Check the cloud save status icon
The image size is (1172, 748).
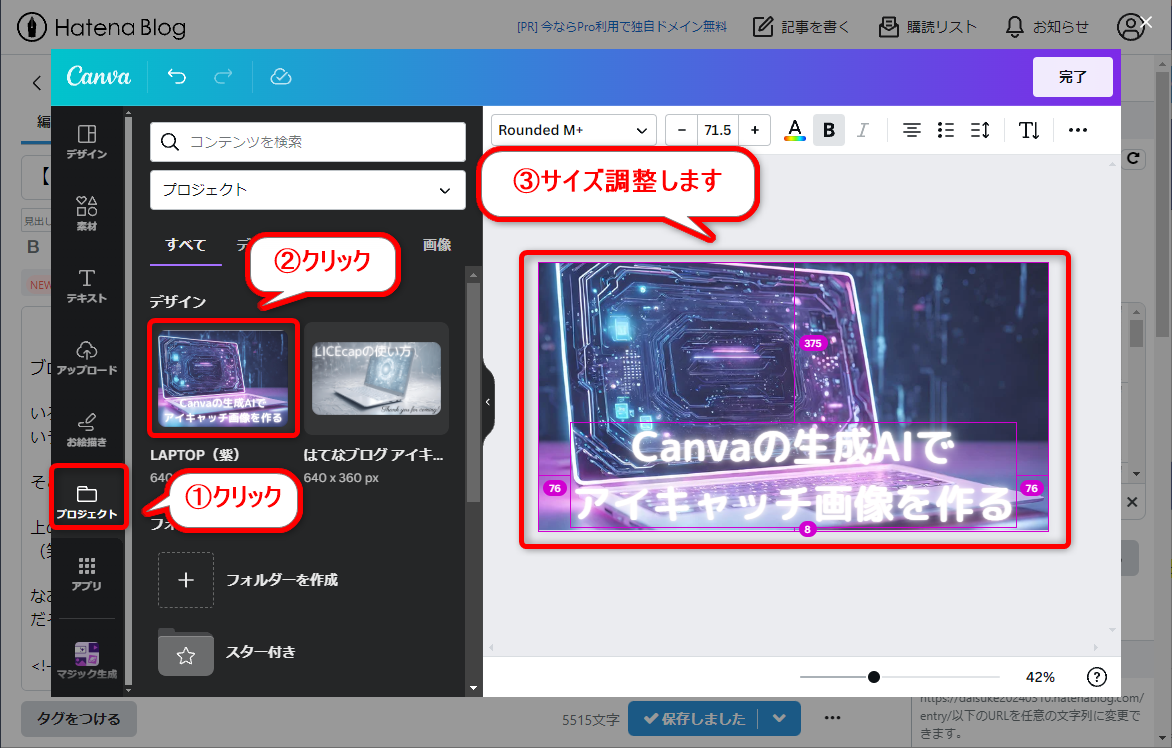click(x=280, y=76)
